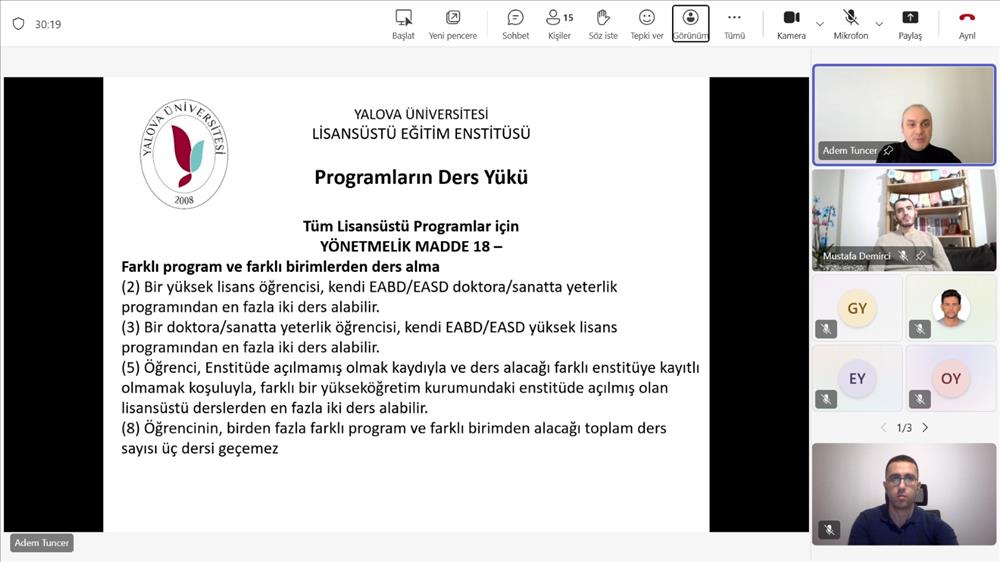The width and height of the screenshot is (1000, 562).
Task: Toggle the Kamera on or off
Action: coord(791,24)
